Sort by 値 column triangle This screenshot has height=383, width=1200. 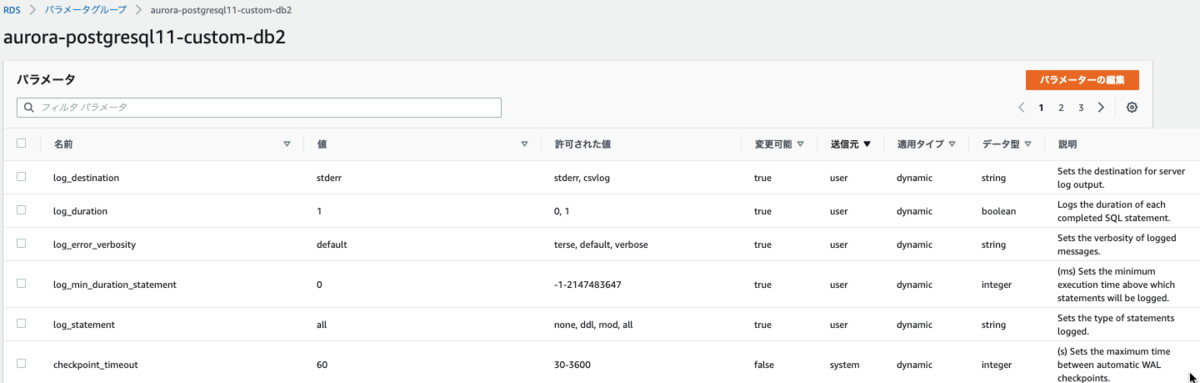tap(524, 144)
